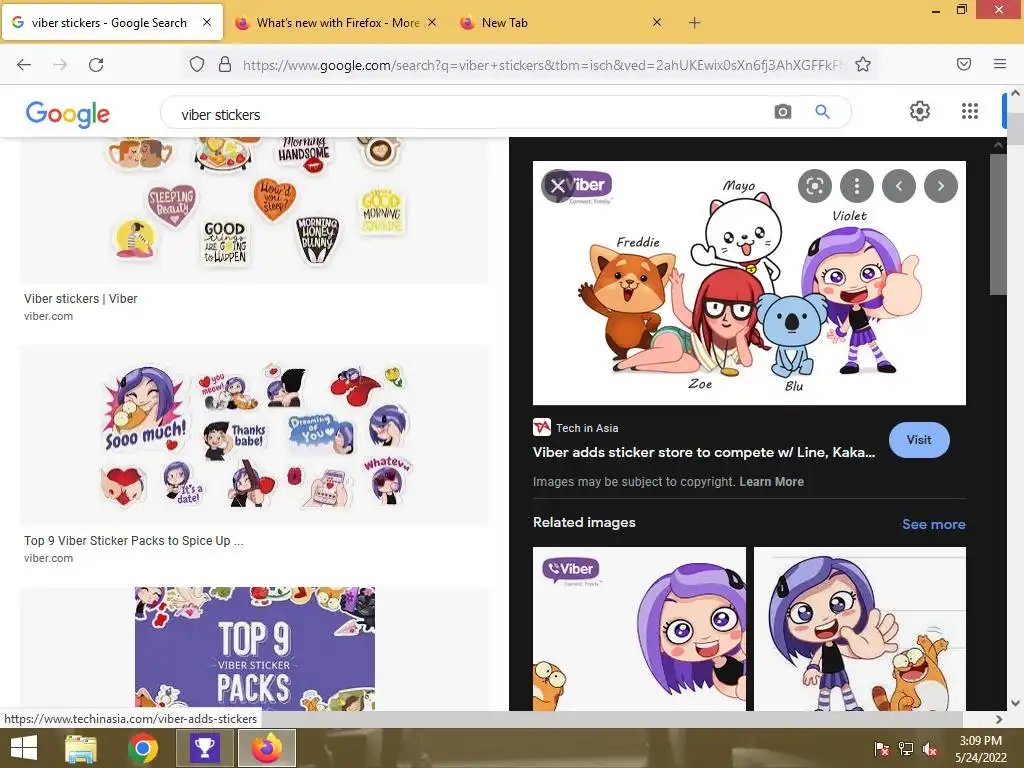Open the Action Center flag icon
Screen dimensions: 1024x768
882,748
